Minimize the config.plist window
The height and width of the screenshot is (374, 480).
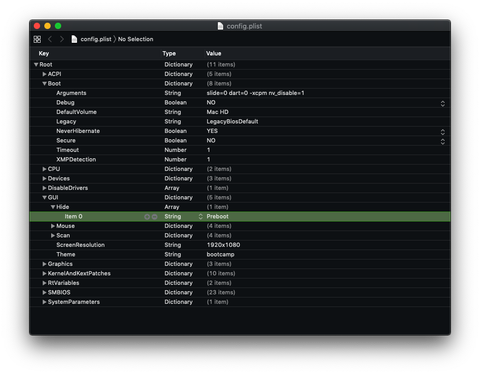click(x=47, y=26)
